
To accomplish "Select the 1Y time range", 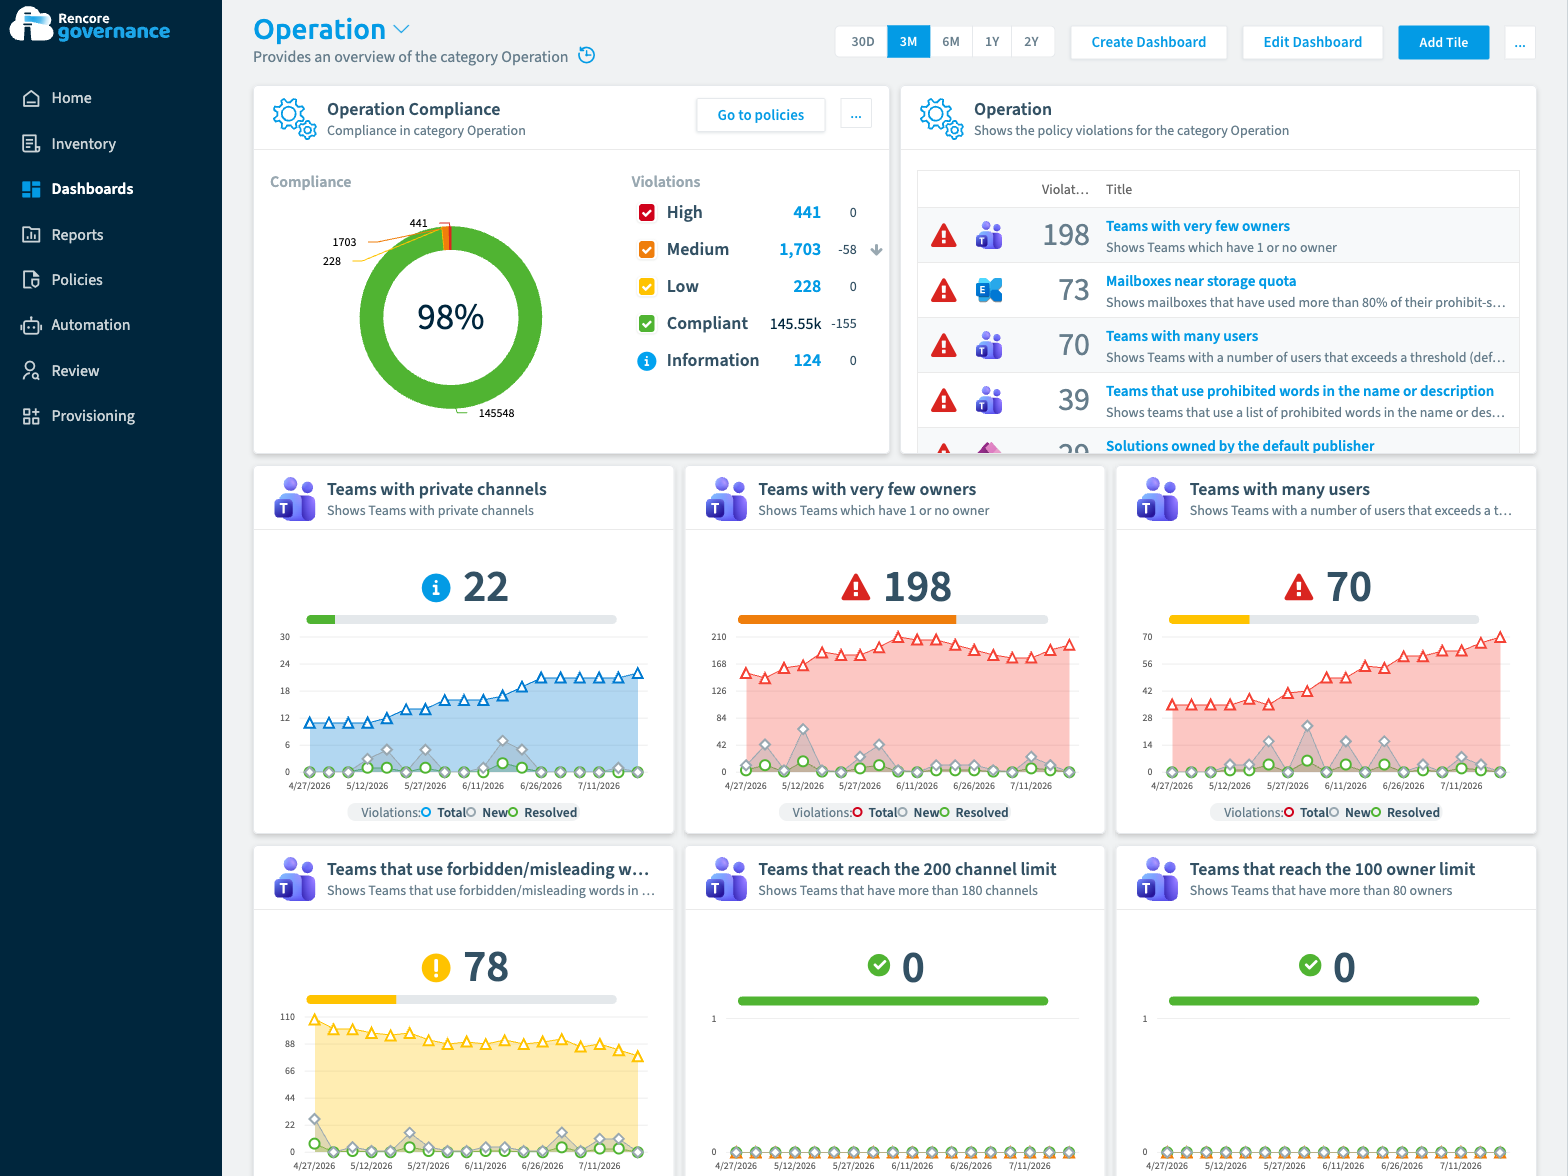I will pyautogui.click(x=992, y=42).
